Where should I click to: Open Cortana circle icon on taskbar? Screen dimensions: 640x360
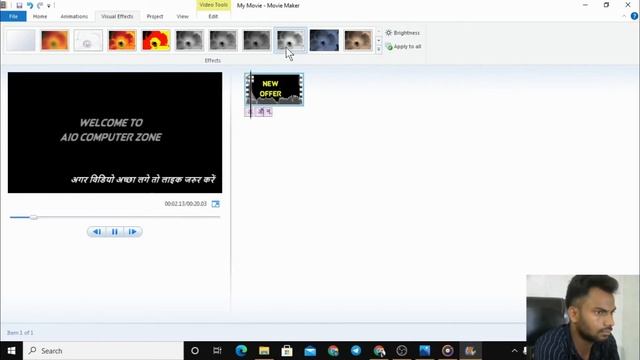click(x=195, y=351)
